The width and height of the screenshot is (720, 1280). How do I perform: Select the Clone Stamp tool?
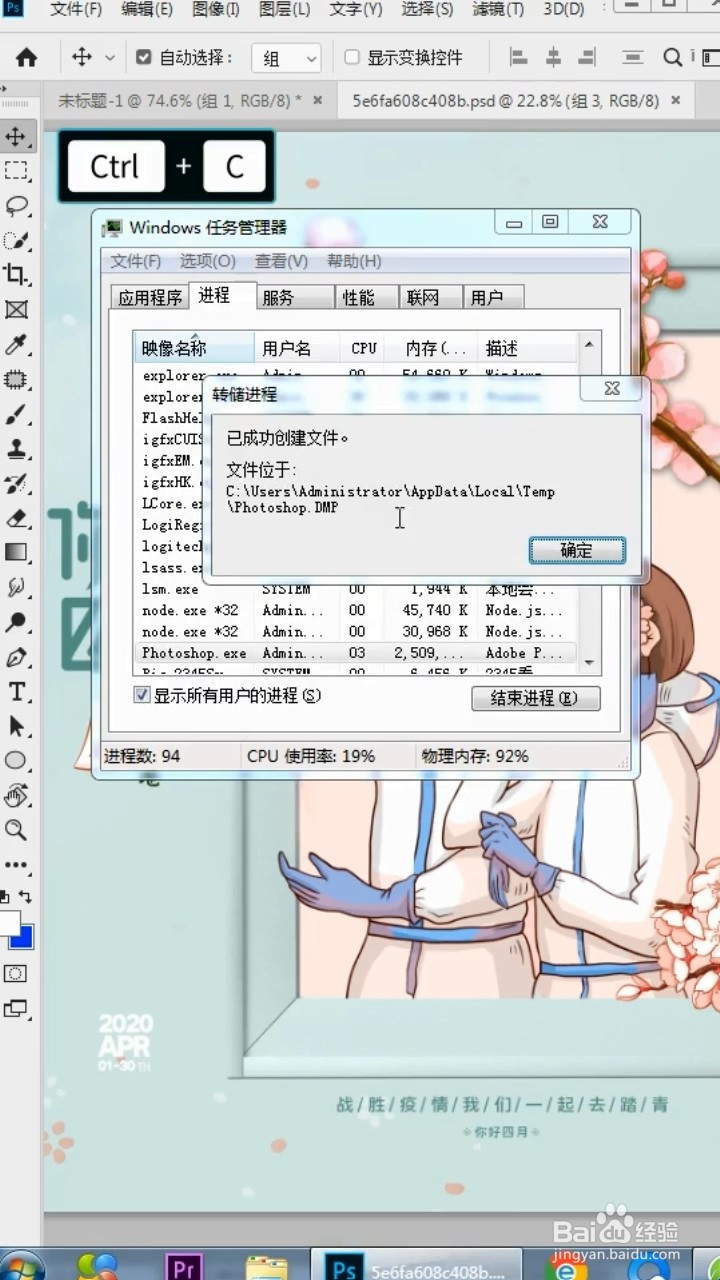click(x=16, y=449)
